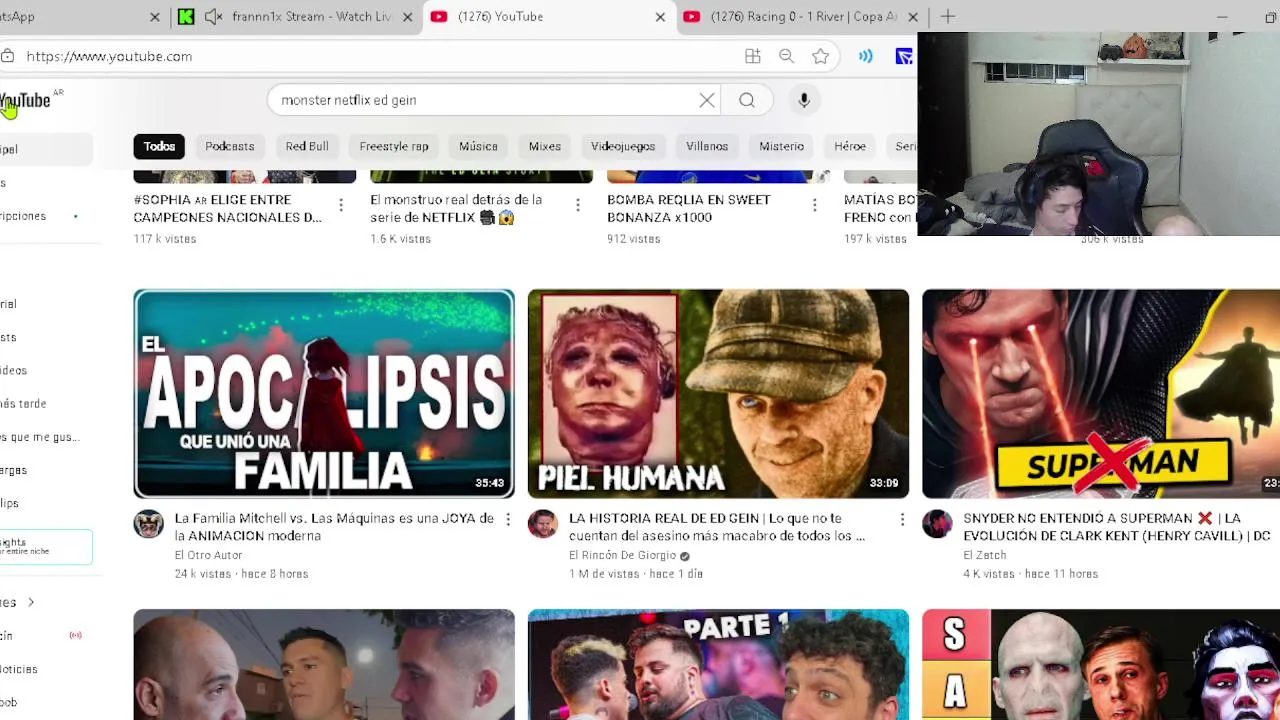Select the Mixes filter chip
Screen dimensions: 1280x720
[545, 146]
